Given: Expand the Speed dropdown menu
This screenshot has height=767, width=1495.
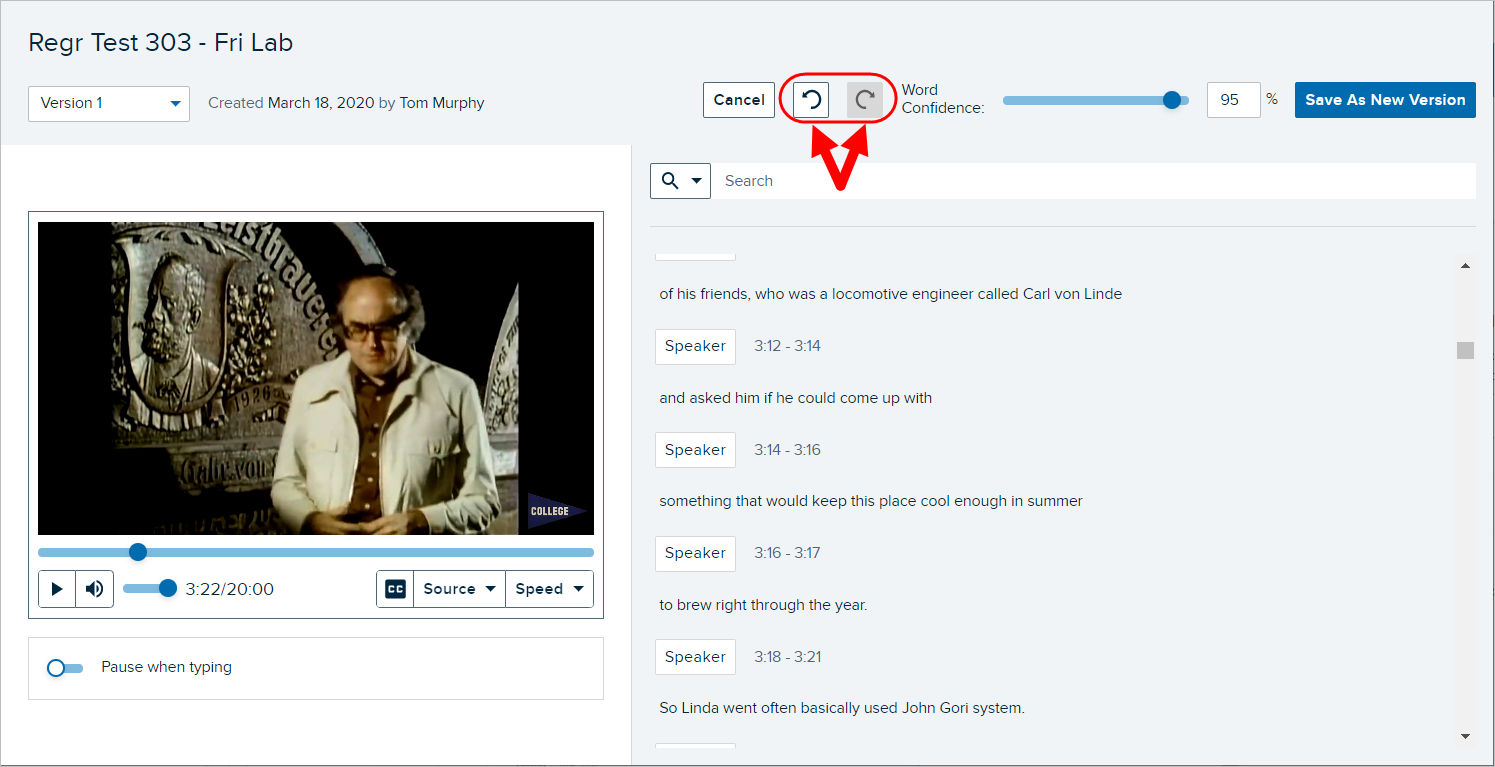Looking at the screenshot, I should point(549,589).
